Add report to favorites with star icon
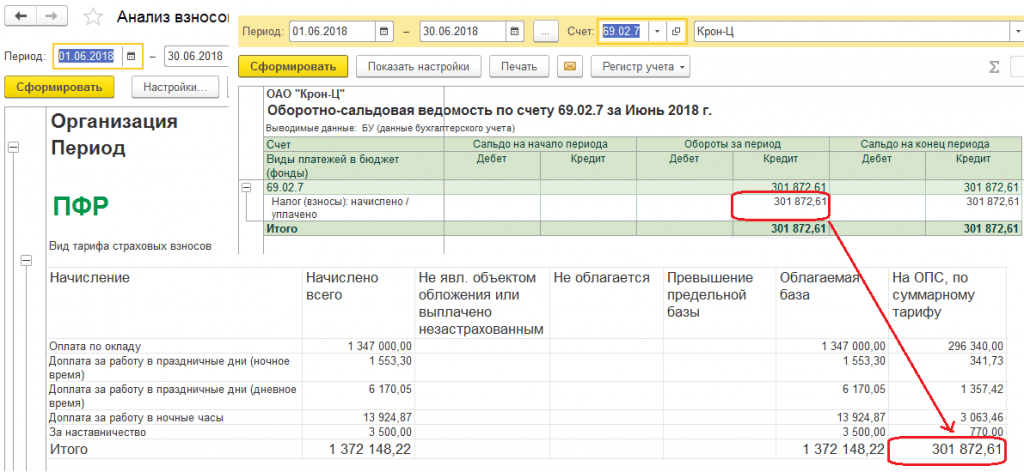This screenshot has width=1024, height=472. pyautogui.click(x=92, y=18)
